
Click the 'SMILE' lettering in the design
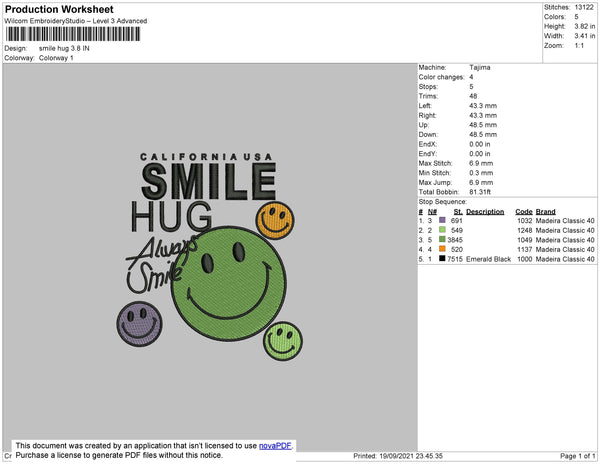point(209,181)
